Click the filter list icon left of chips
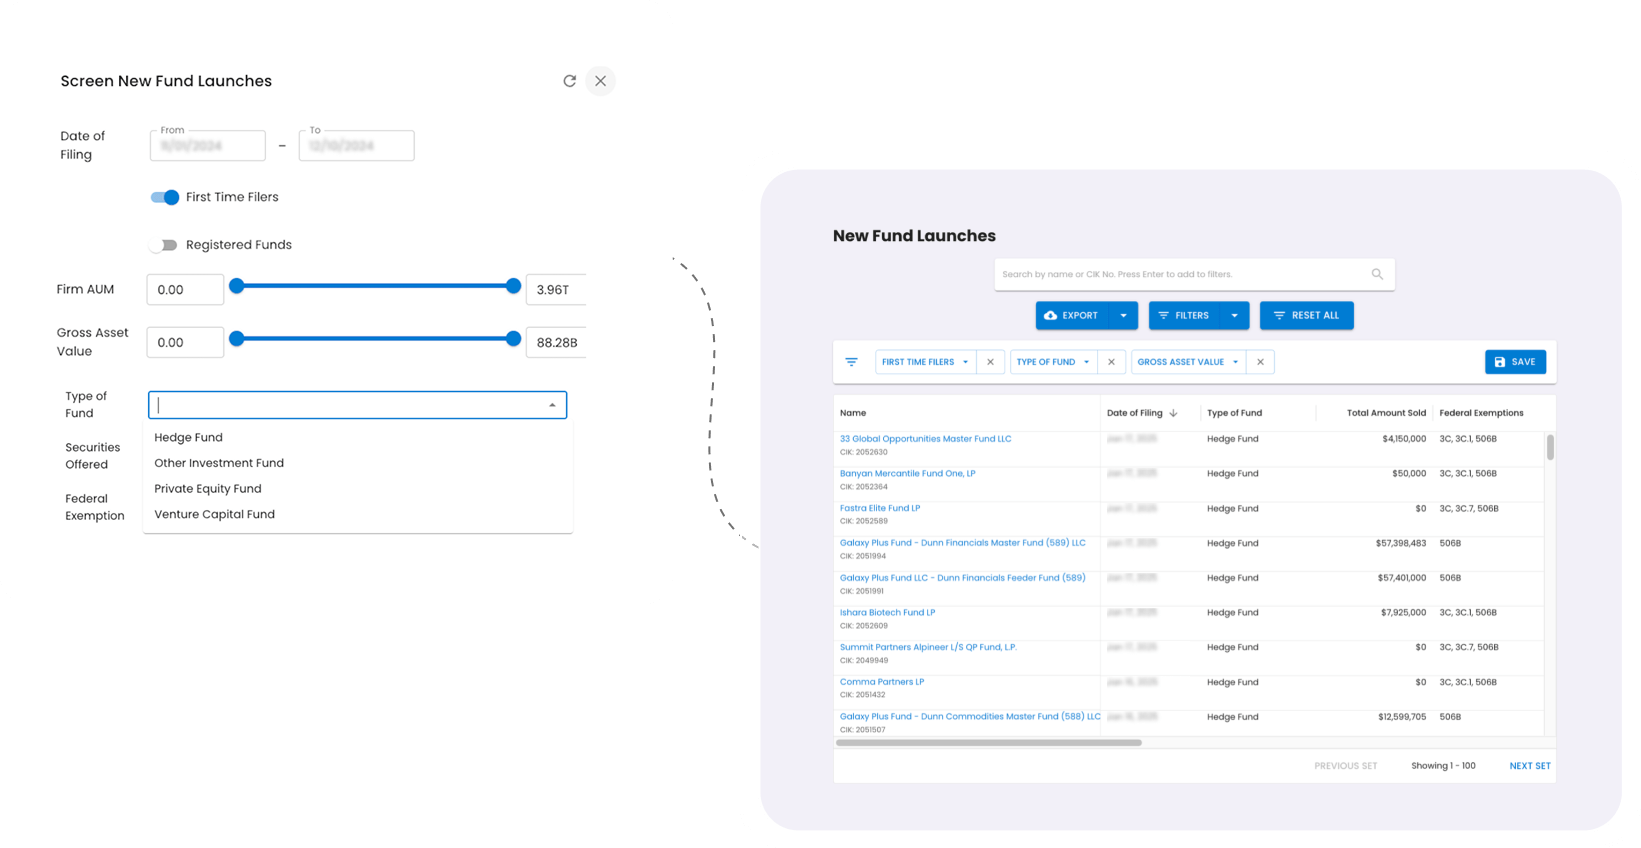This screenshot has height=848, width=1641. 851,362
